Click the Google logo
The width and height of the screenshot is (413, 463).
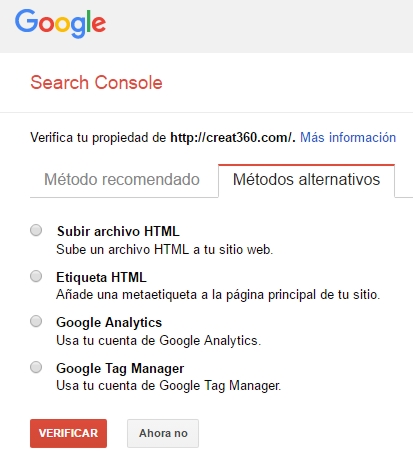click(x=60, y=23)
